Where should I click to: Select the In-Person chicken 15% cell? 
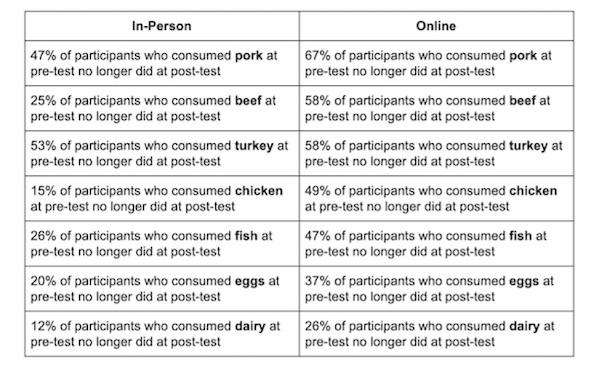(162, 199)
